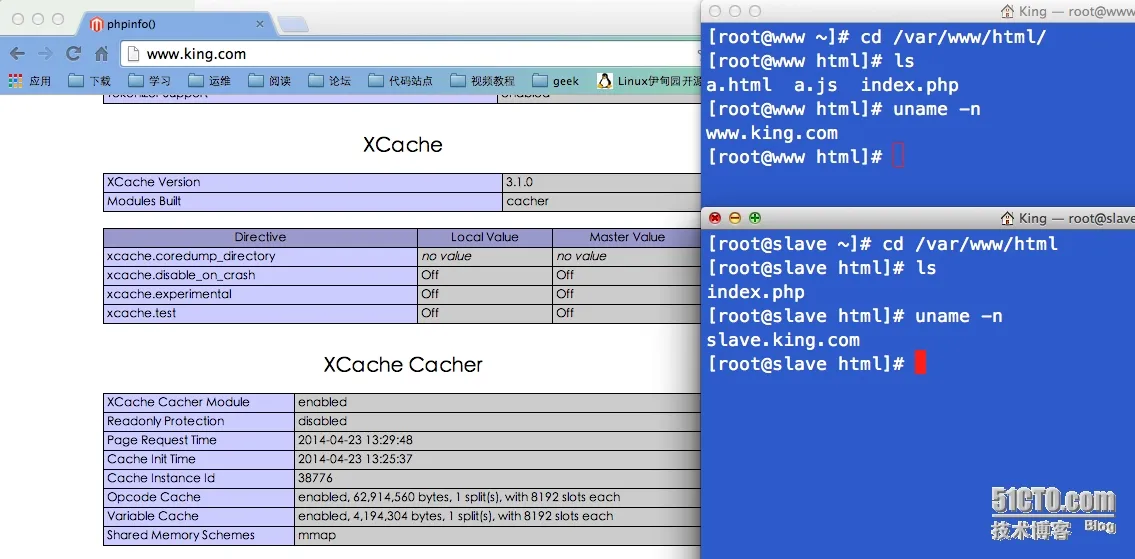Click the yellow minimize button on slave terminal
1135x559 pixels.
click(x=735, y=218)
